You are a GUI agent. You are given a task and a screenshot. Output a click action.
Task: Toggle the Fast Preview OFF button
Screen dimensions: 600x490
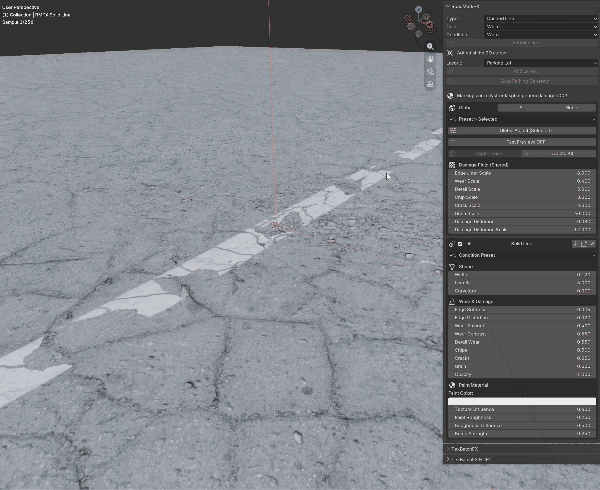pyautogui.click(x=522, y=142)
